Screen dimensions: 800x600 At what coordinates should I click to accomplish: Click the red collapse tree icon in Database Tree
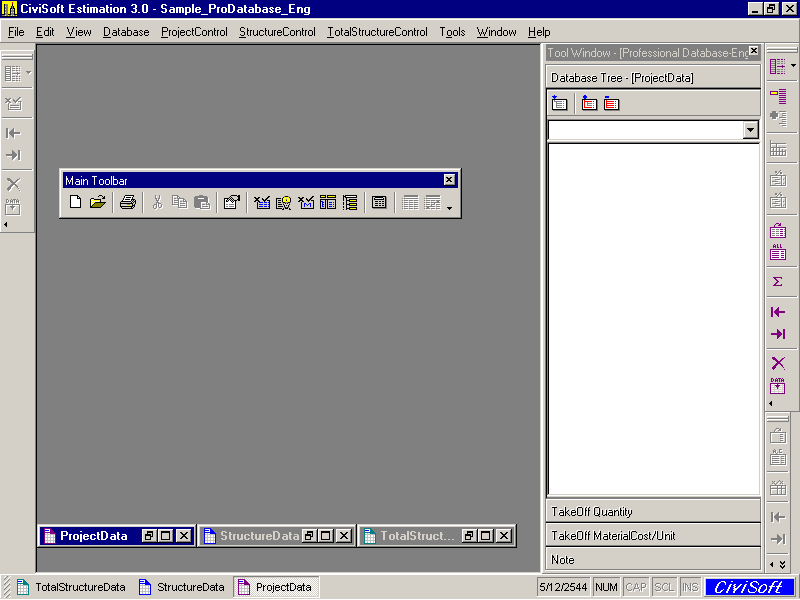611,103
